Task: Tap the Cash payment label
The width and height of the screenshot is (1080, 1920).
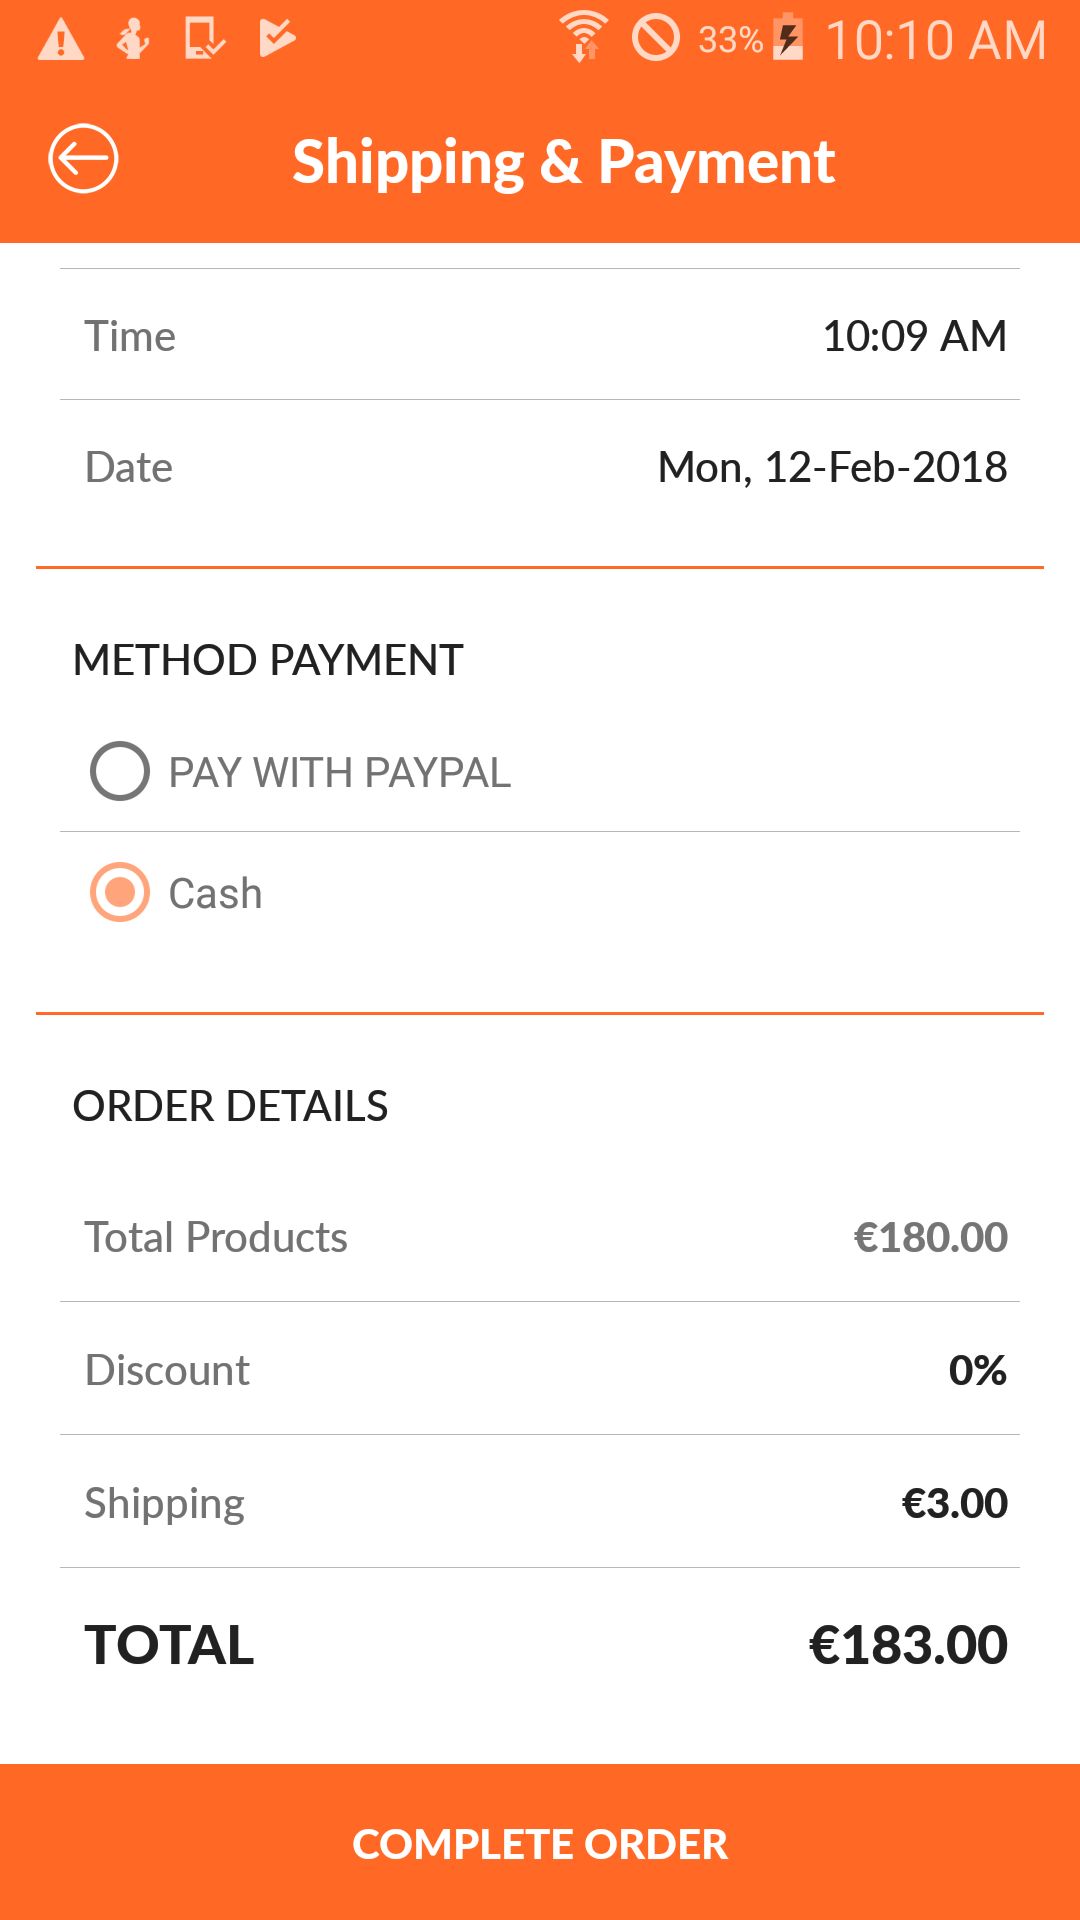Action: click(215, 893)
